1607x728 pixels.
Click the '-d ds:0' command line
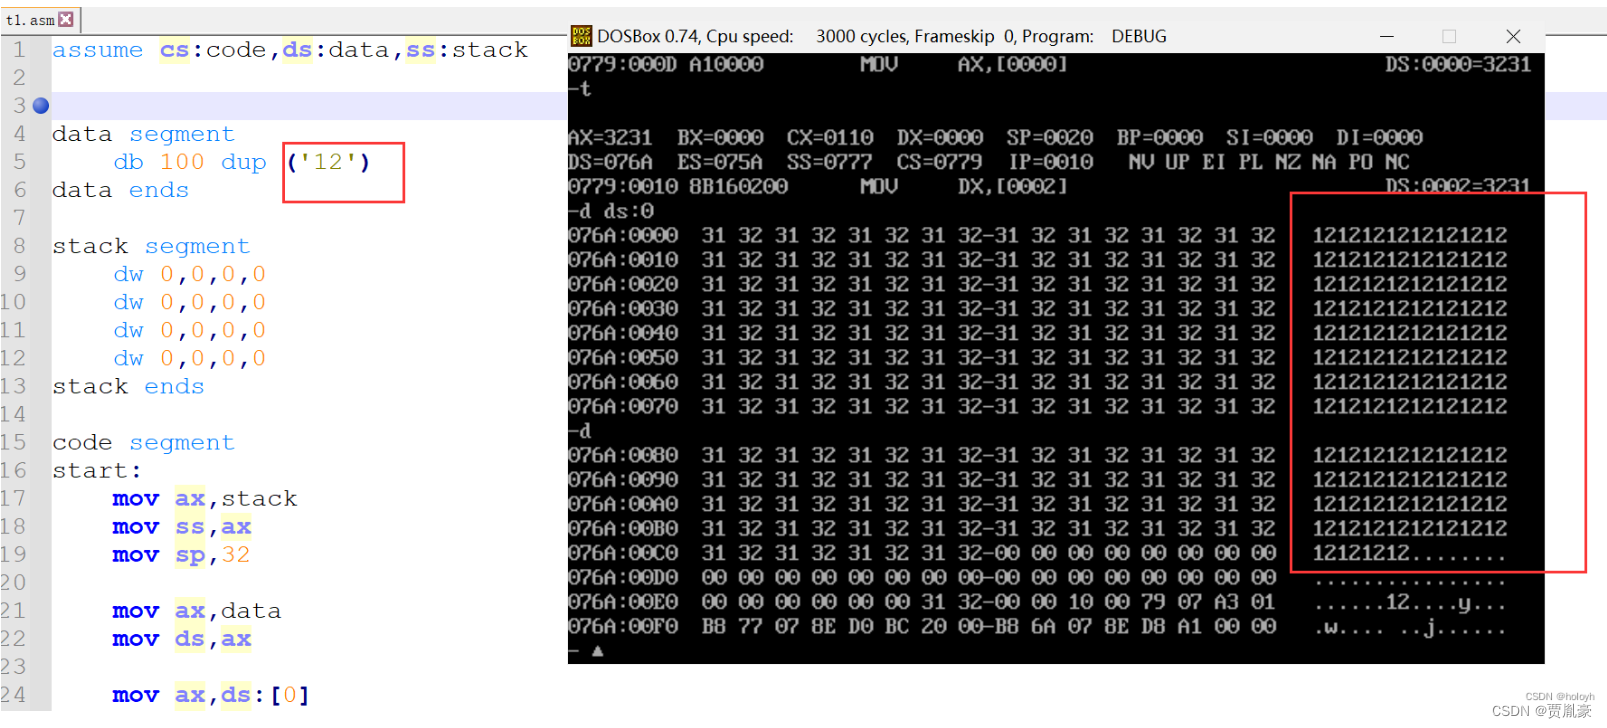click(x=611, y=211)
